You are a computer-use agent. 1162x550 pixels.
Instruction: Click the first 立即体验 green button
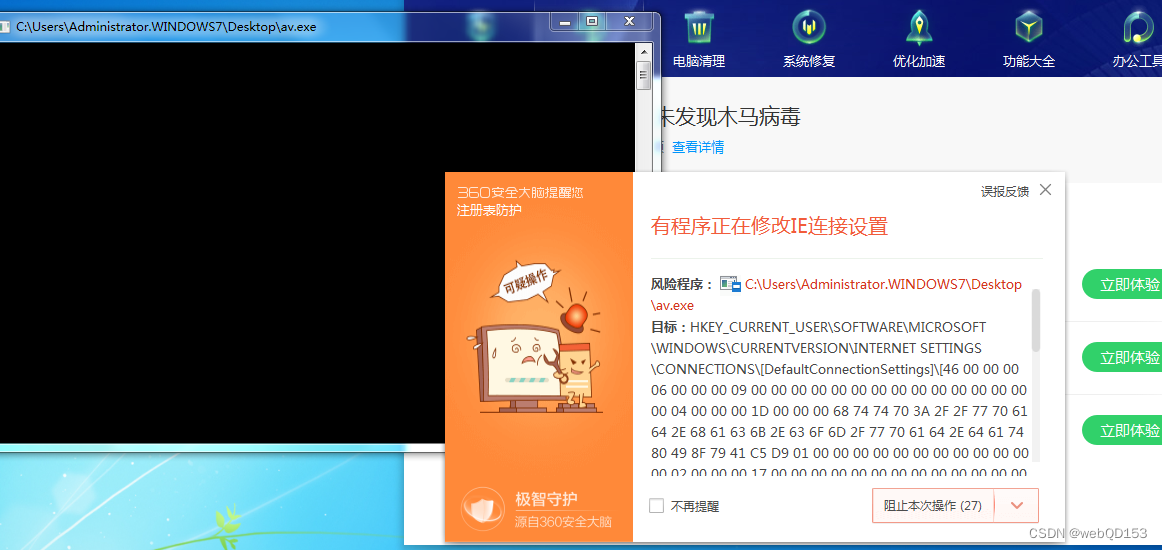click(1122, 285)
